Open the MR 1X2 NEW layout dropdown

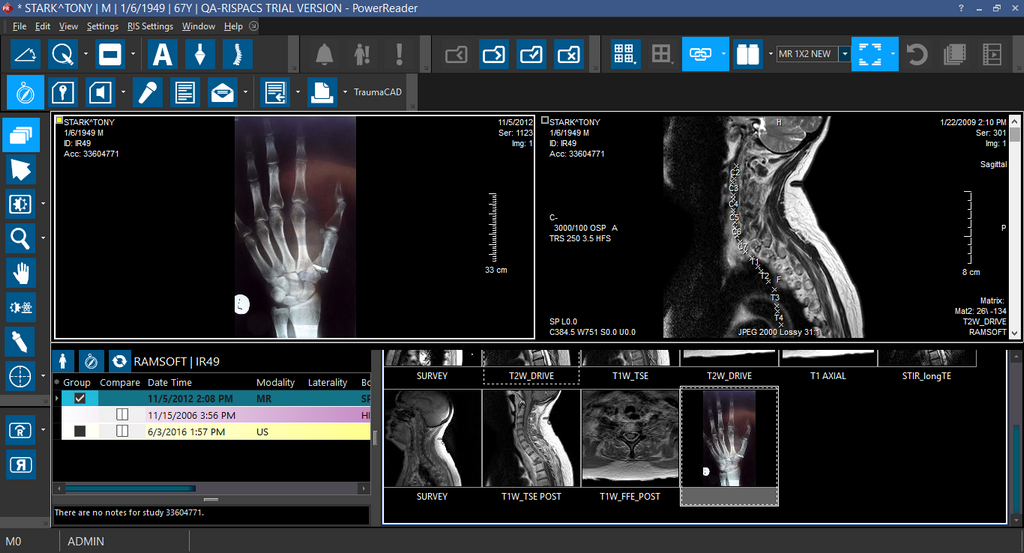[844, 53]
